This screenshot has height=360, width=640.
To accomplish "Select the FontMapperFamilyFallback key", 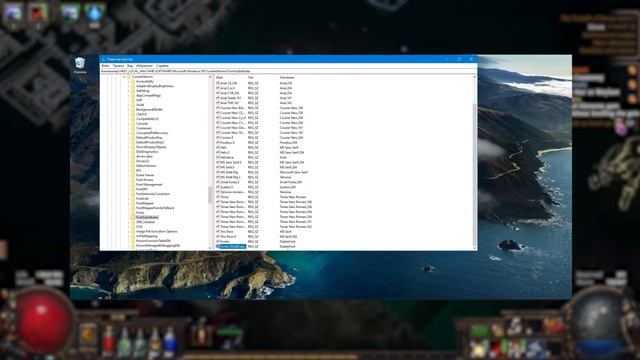I will 155,208.
